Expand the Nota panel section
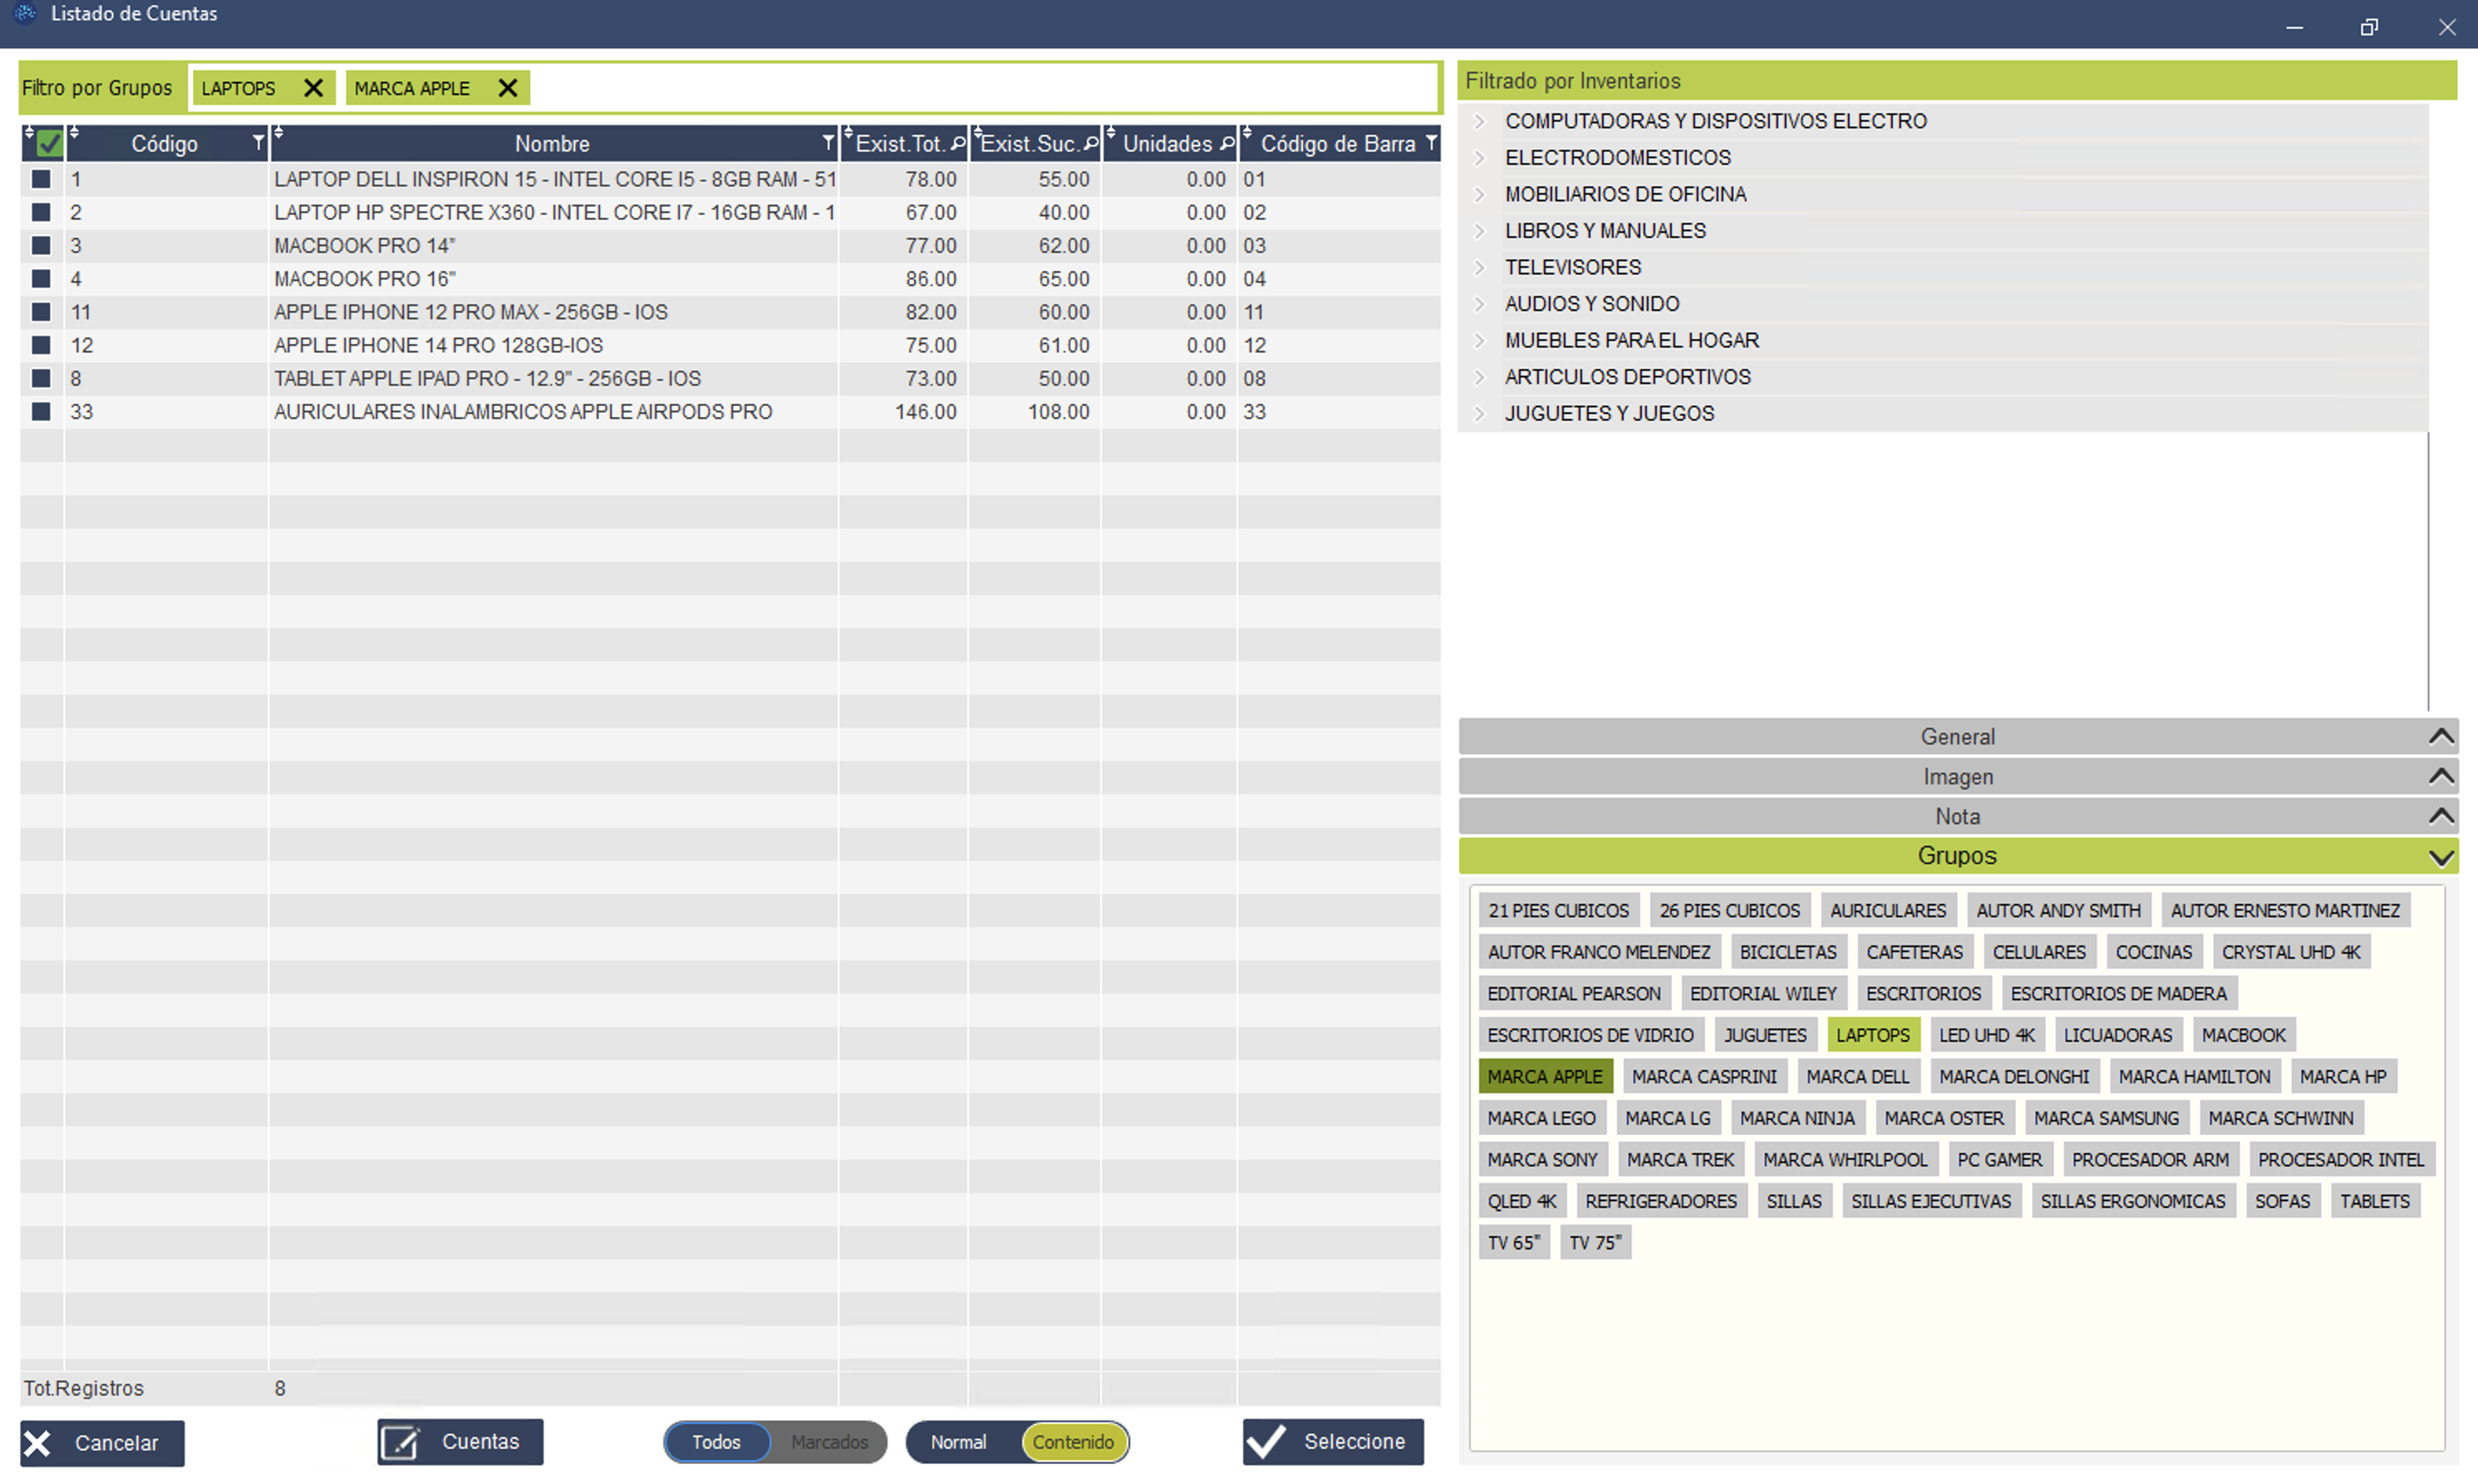 tap(1957, 816)
